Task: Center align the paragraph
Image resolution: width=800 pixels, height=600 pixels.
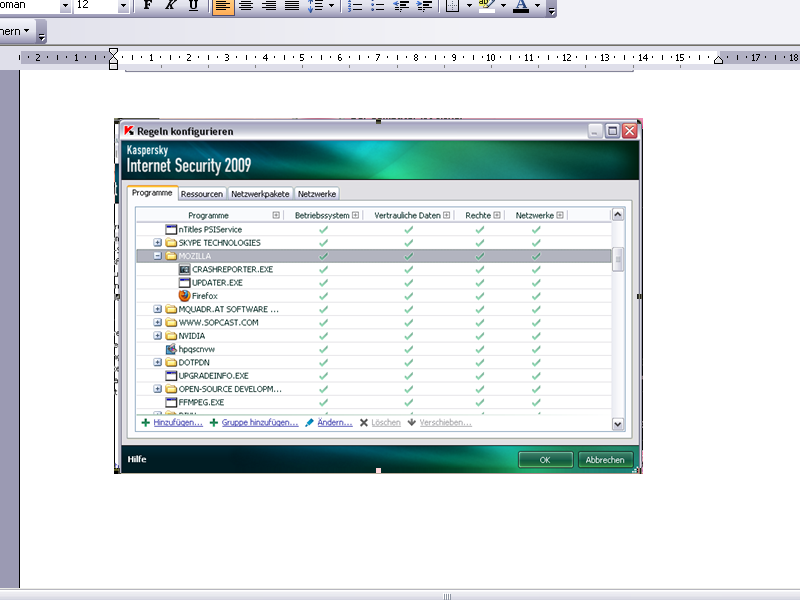Action: [246, 6]
